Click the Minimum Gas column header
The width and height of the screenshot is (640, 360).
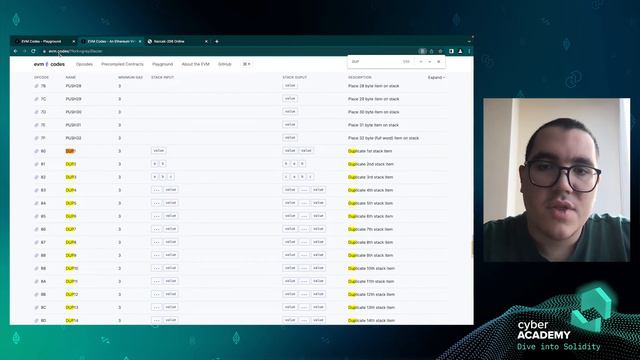131,78
